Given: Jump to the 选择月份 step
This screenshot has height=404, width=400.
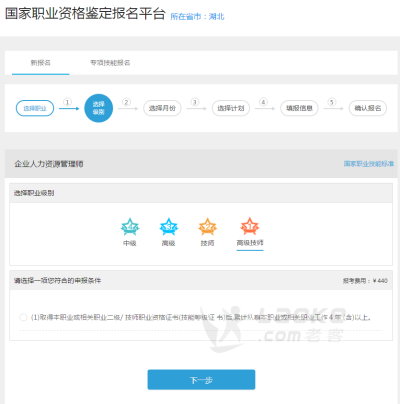Looking at the screenshot, I should pos(162,108).
